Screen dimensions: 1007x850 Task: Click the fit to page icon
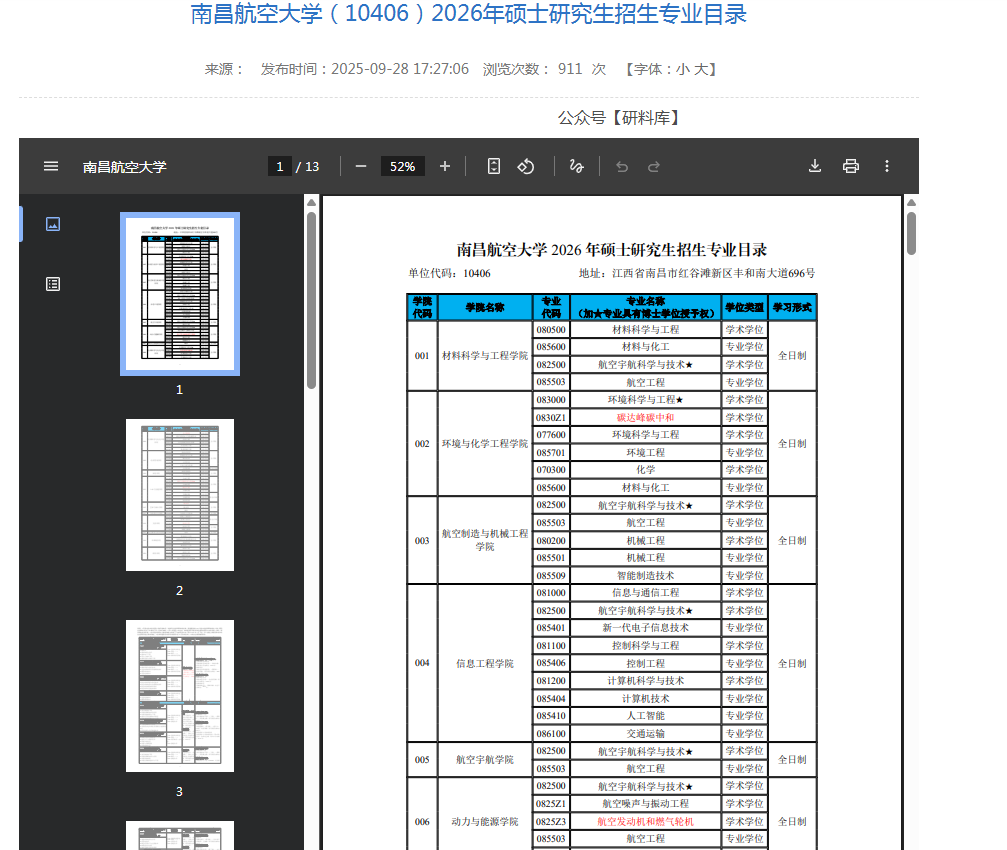coord(493,166)
